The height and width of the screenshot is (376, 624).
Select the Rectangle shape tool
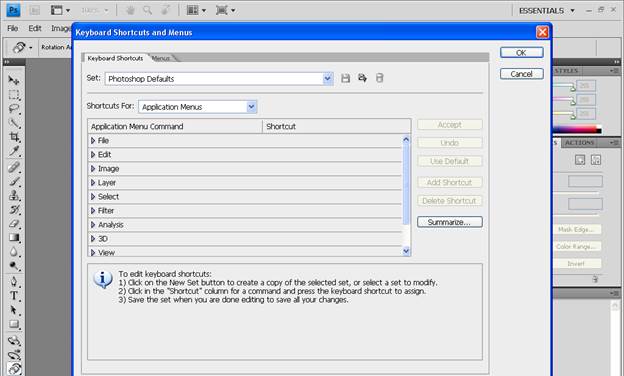pyautogui.click(x=14, y=324)
